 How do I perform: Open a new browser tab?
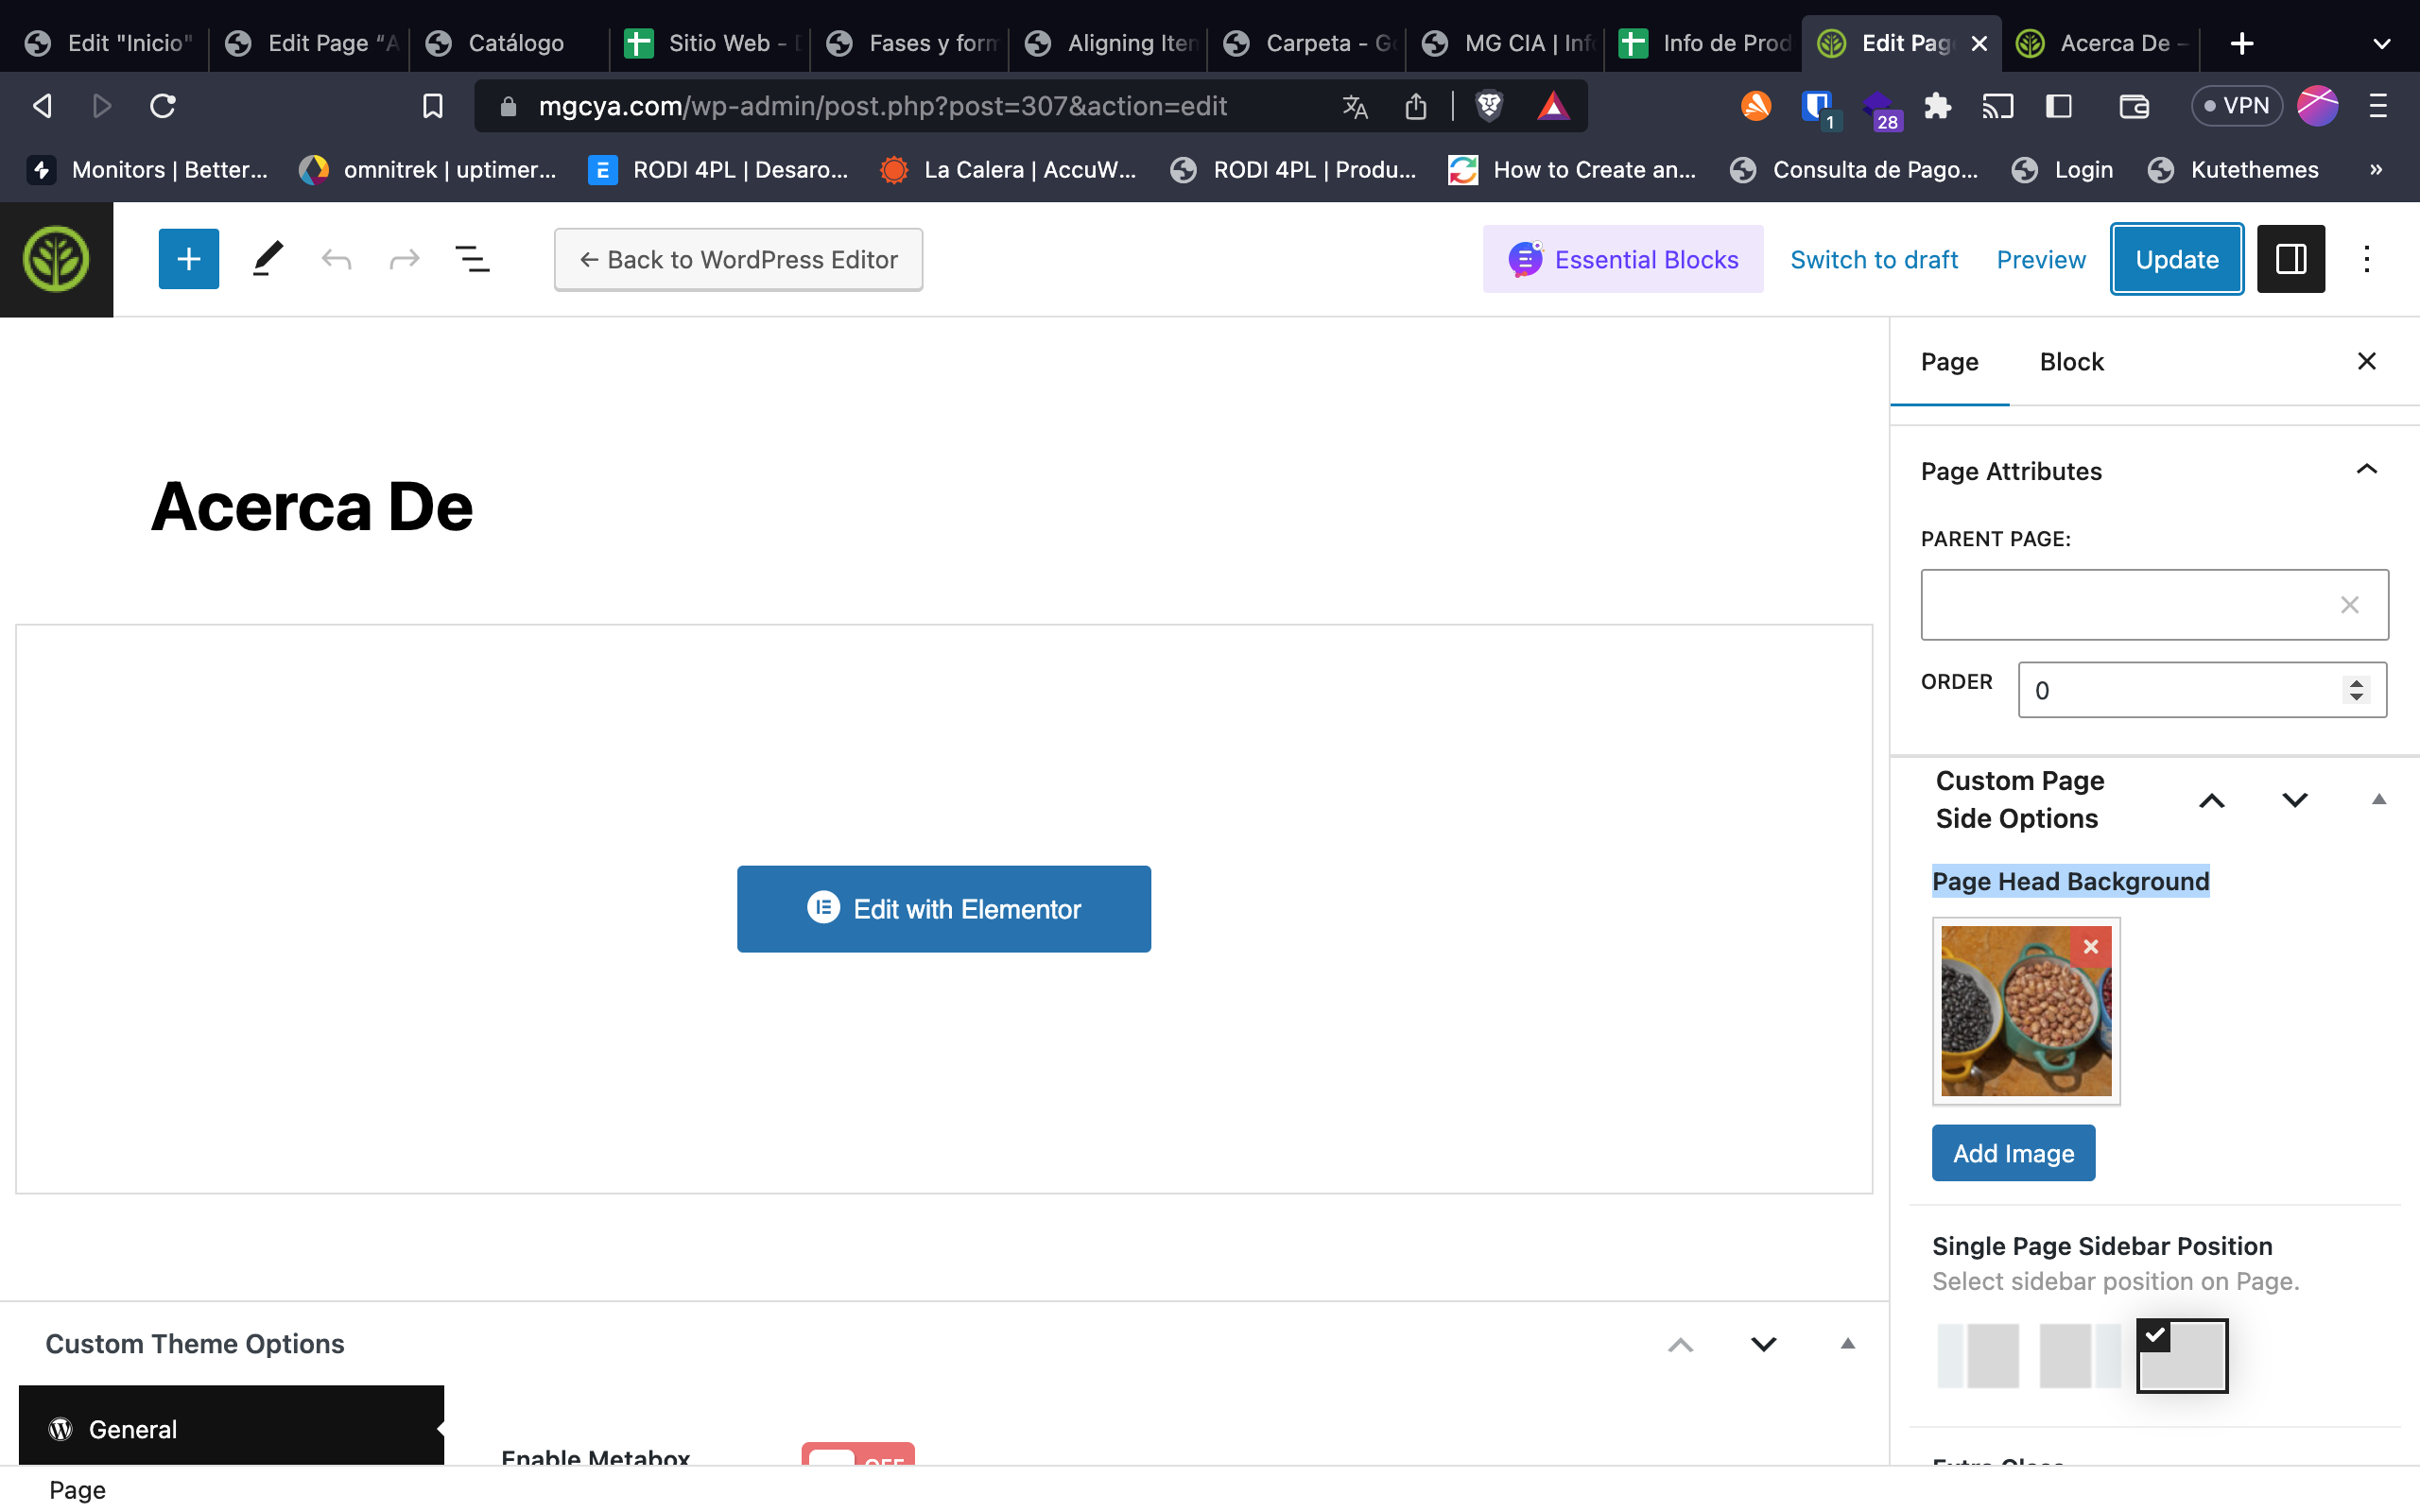(x=2241, y=43)
